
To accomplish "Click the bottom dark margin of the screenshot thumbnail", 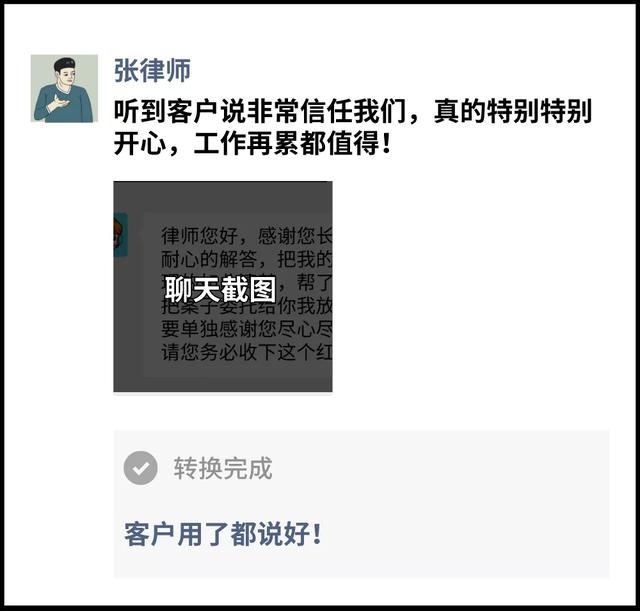I will pos(223,384).
